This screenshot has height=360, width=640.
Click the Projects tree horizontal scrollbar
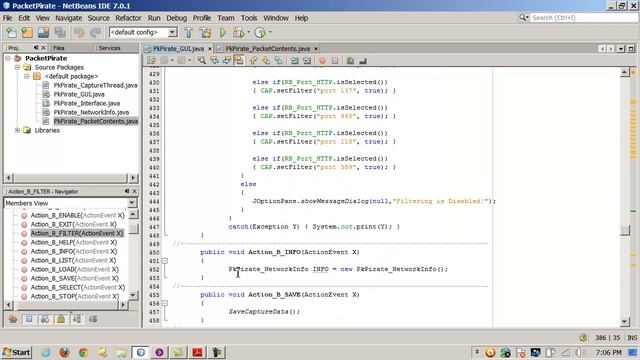tap(71, 178)
